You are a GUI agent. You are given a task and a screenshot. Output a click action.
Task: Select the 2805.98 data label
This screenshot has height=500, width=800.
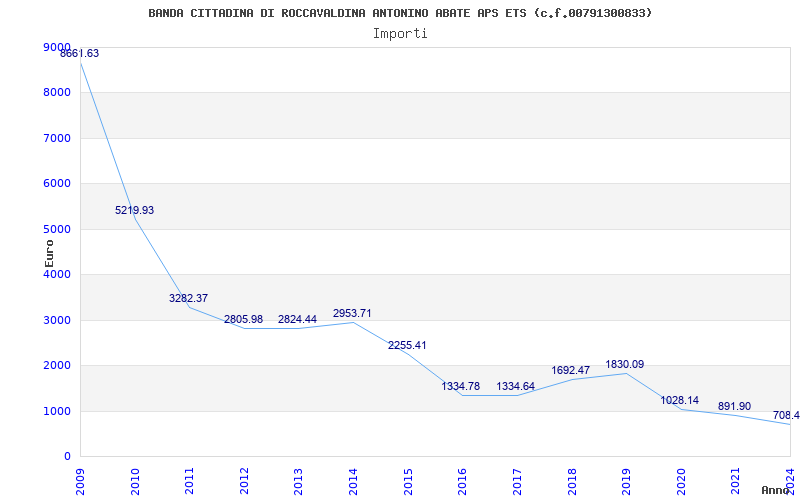(x=243, y=319)
